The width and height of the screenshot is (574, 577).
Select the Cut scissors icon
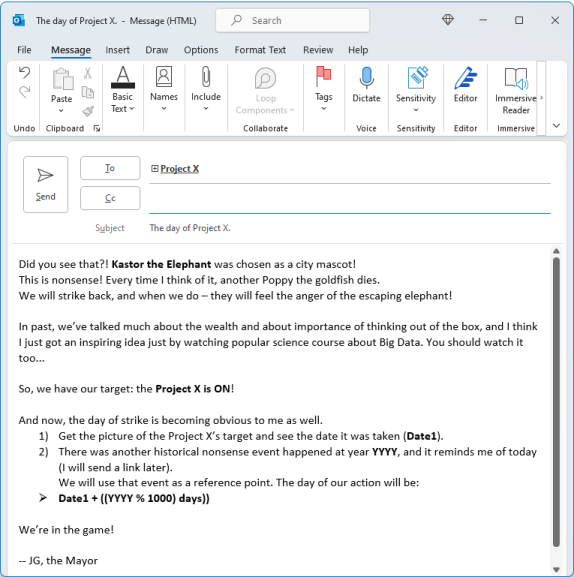(88, 73)
